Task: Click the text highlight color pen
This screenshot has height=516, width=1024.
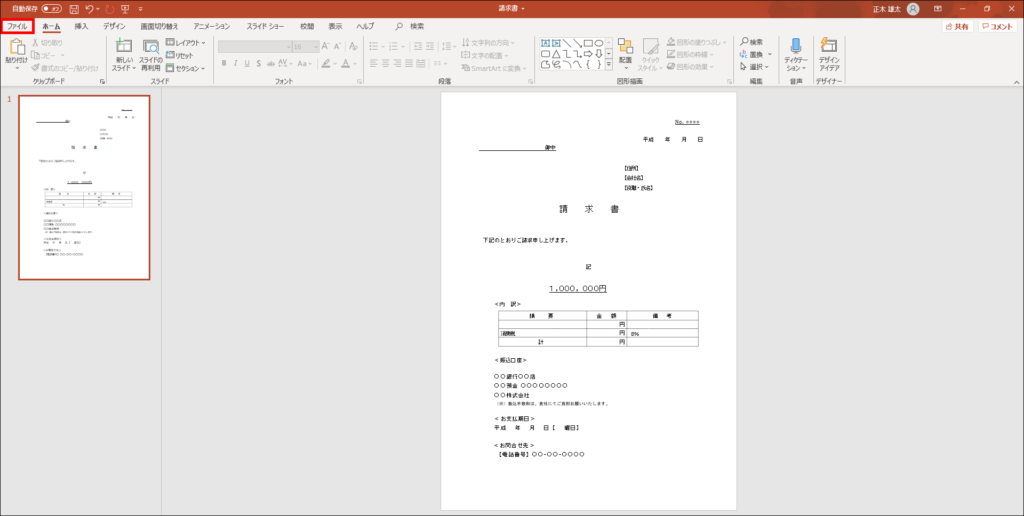Action: pos(327,63)
